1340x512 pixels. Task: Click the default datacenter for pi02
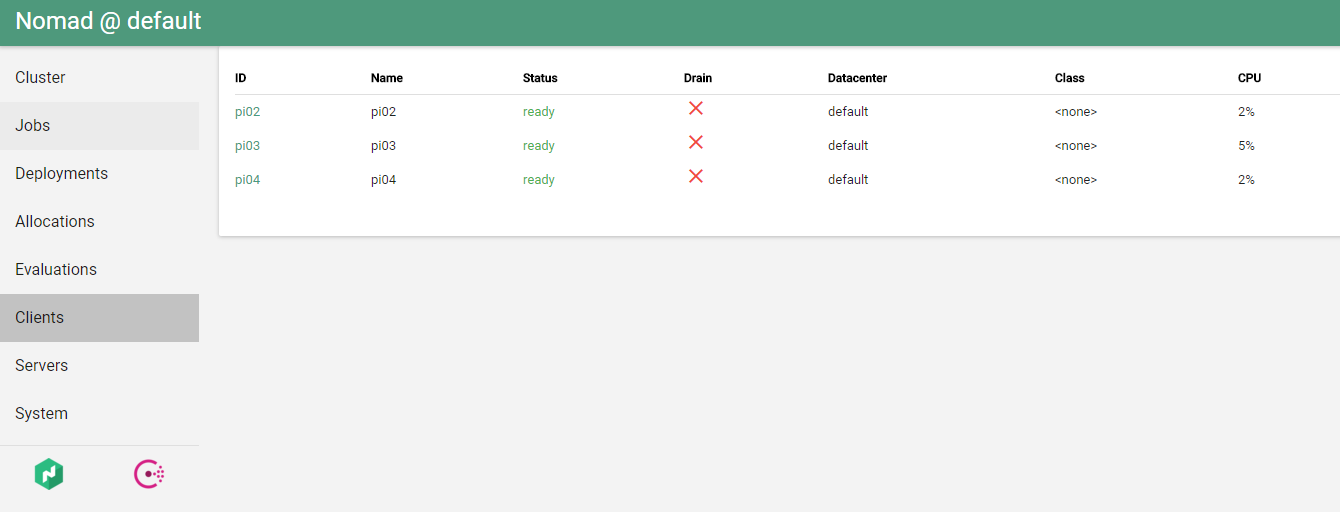[x=848, y=112]
